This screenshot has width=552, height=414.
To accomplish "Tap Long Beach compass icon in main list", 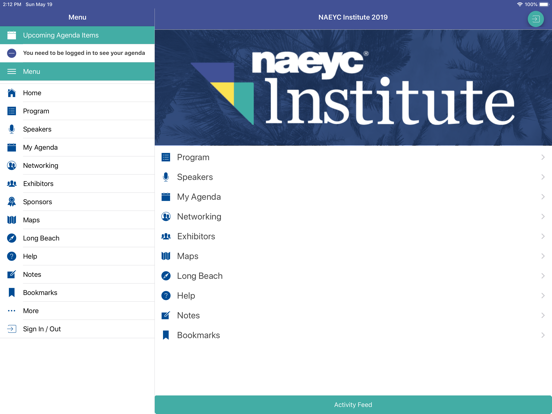I will [166, 276].
